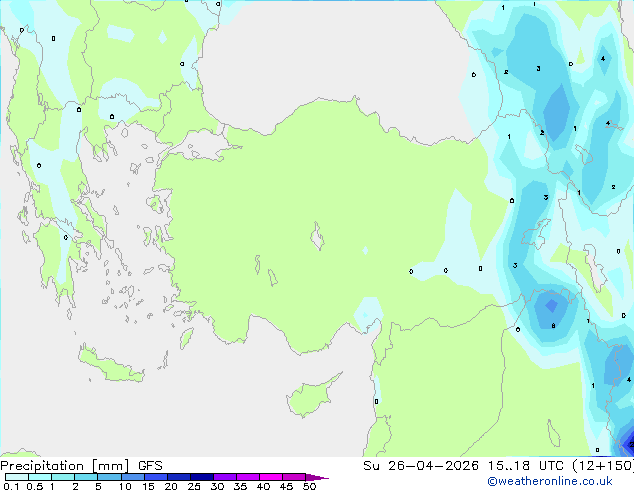Screen dimensions: 634x490
Task: Click the 35–40 mm violet legend swatch
Action: coord(248,477)
